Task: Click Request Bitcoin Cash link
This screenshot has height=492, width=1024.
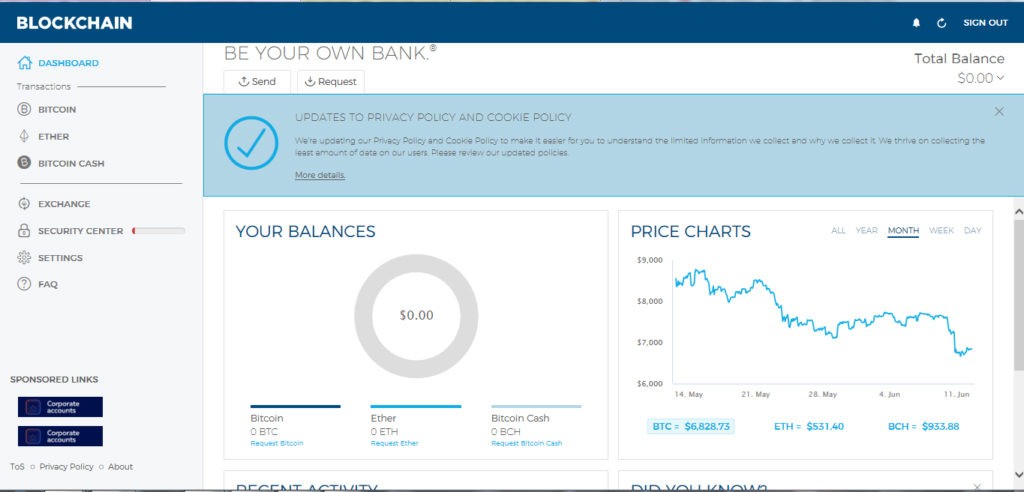Action: point(526,444)
